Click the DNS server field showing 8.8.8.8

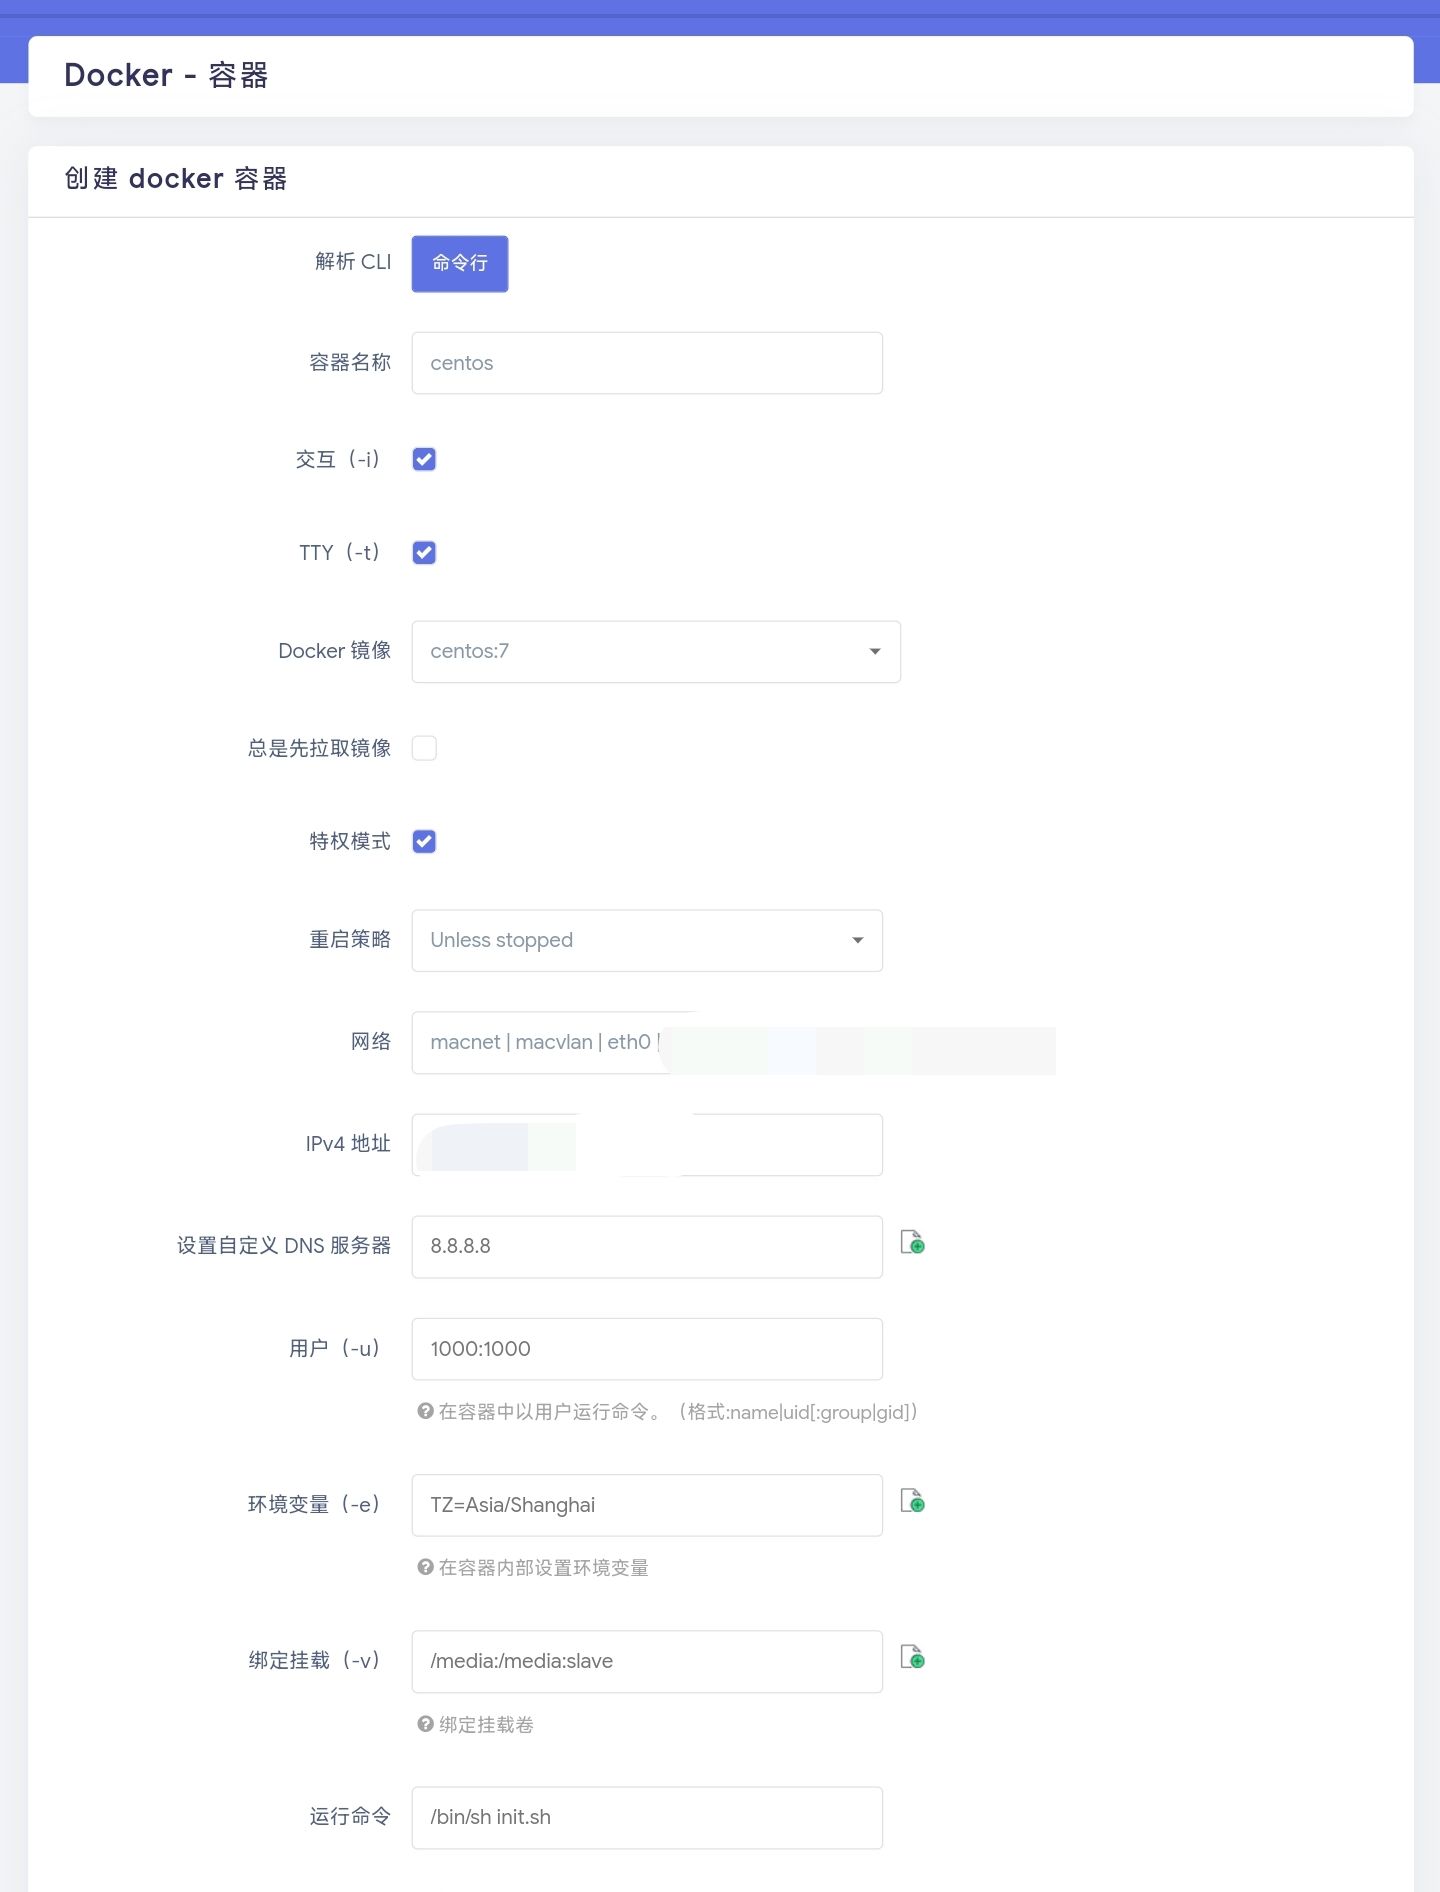click(646, 1246)
